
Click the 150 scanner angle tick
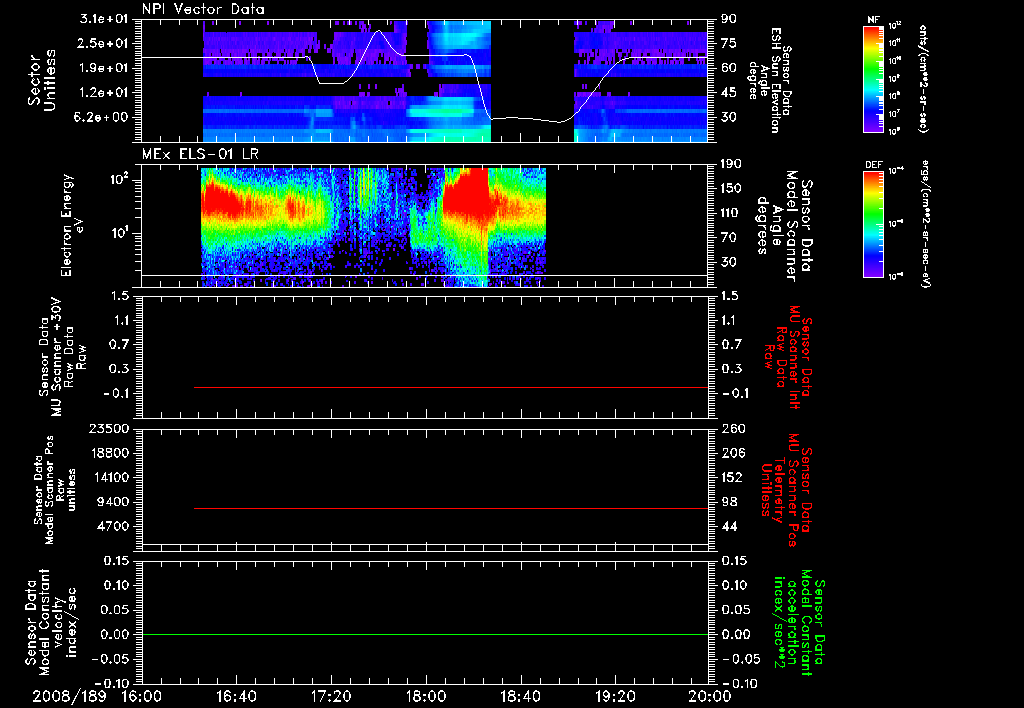(x=732, y=189)
